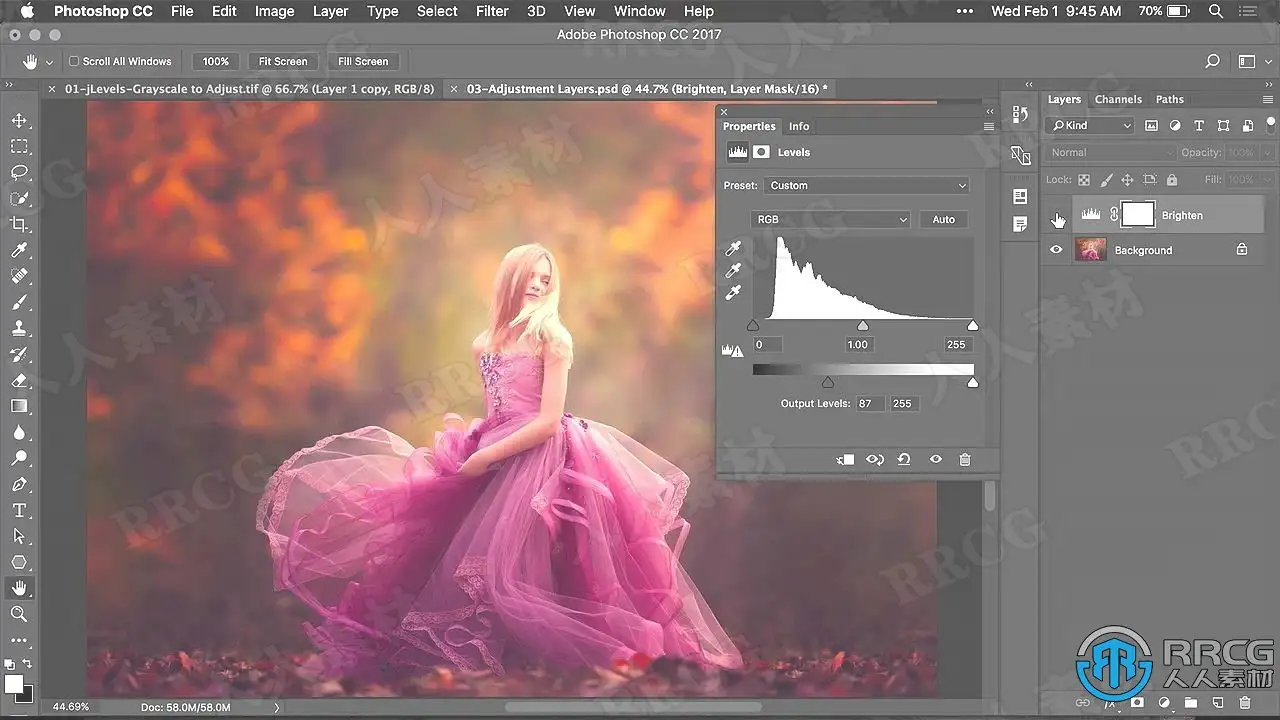Delete the adjustment layer using trash icon in Properties
The width and height of the screenshot is (1280, 720).
pos(965,460)
